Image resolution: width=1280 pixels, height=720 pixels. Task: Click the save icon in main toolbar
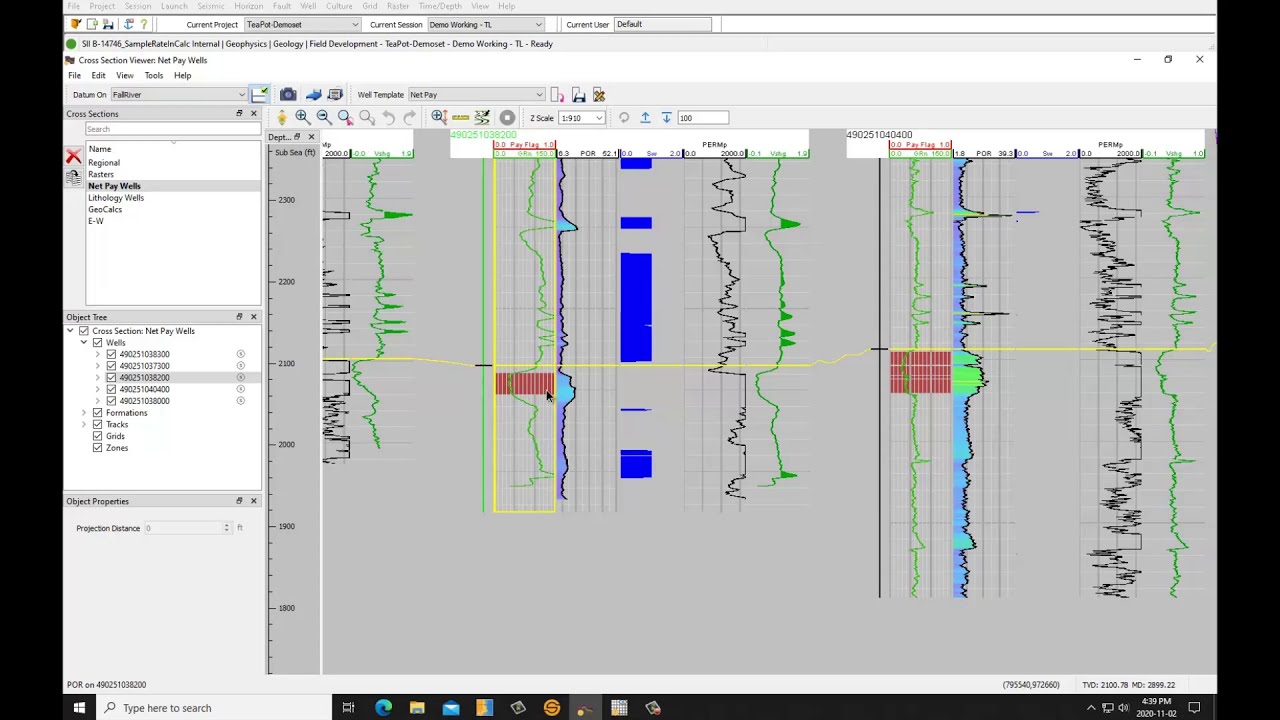click(x=108, y=24)
